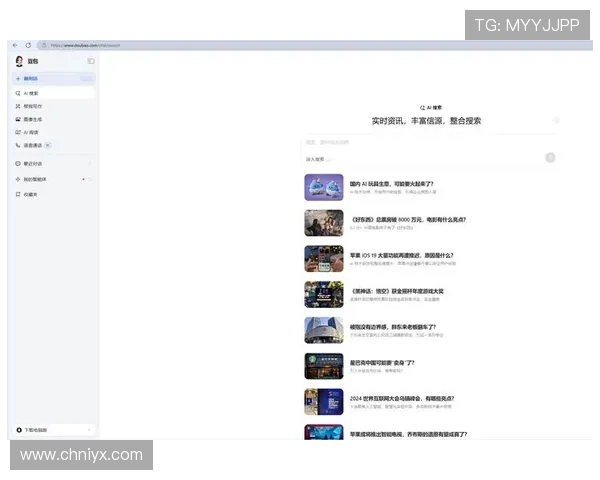Screen dimensions: 600x480
Task: Open the 星巴克中国 article
Action: 382,362
